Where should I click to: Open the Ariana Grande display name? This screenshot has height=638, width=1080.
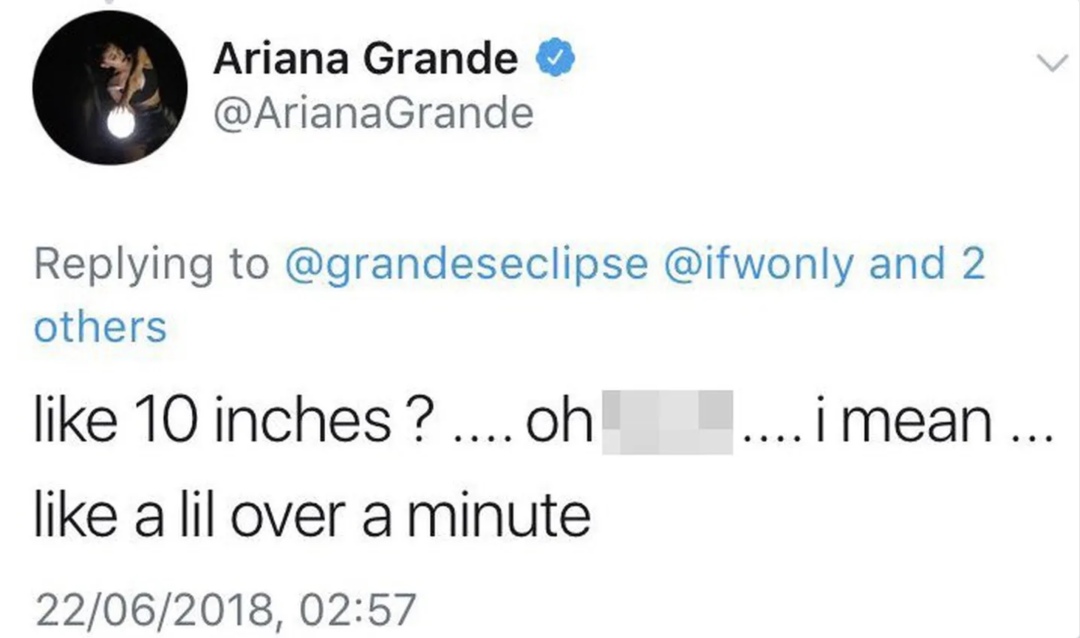click(x=366, y=58)
